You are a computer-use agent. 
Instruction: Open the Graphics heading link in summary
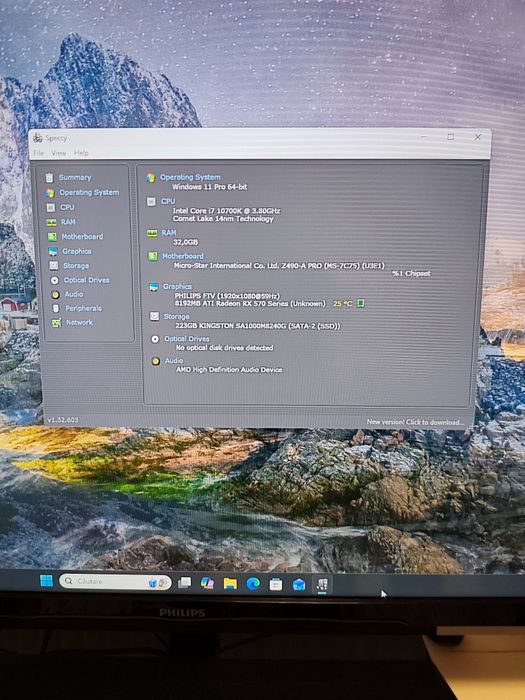177,287
